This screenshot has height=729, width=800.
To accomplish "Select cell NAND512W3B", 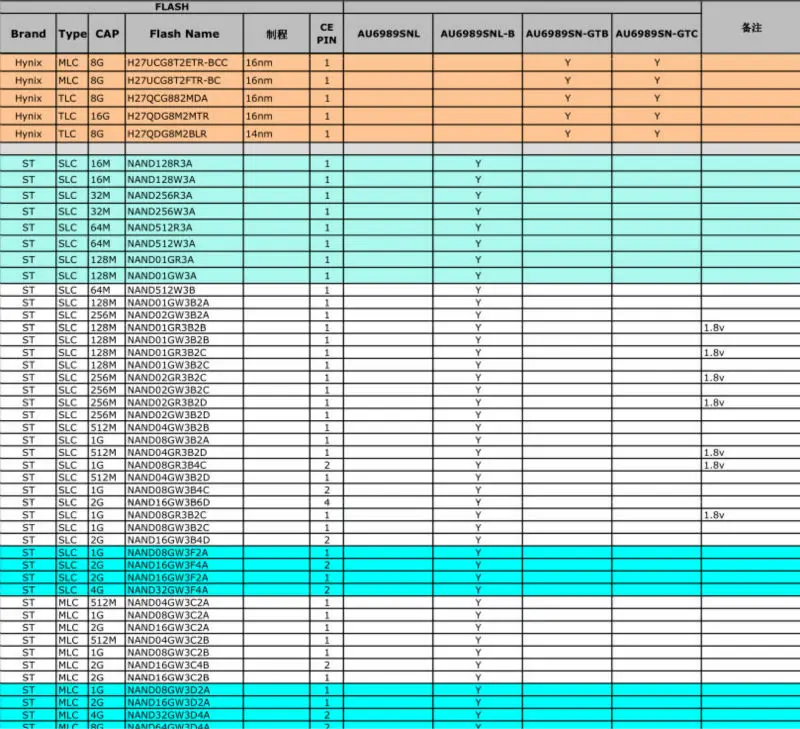I will point(184,290).
